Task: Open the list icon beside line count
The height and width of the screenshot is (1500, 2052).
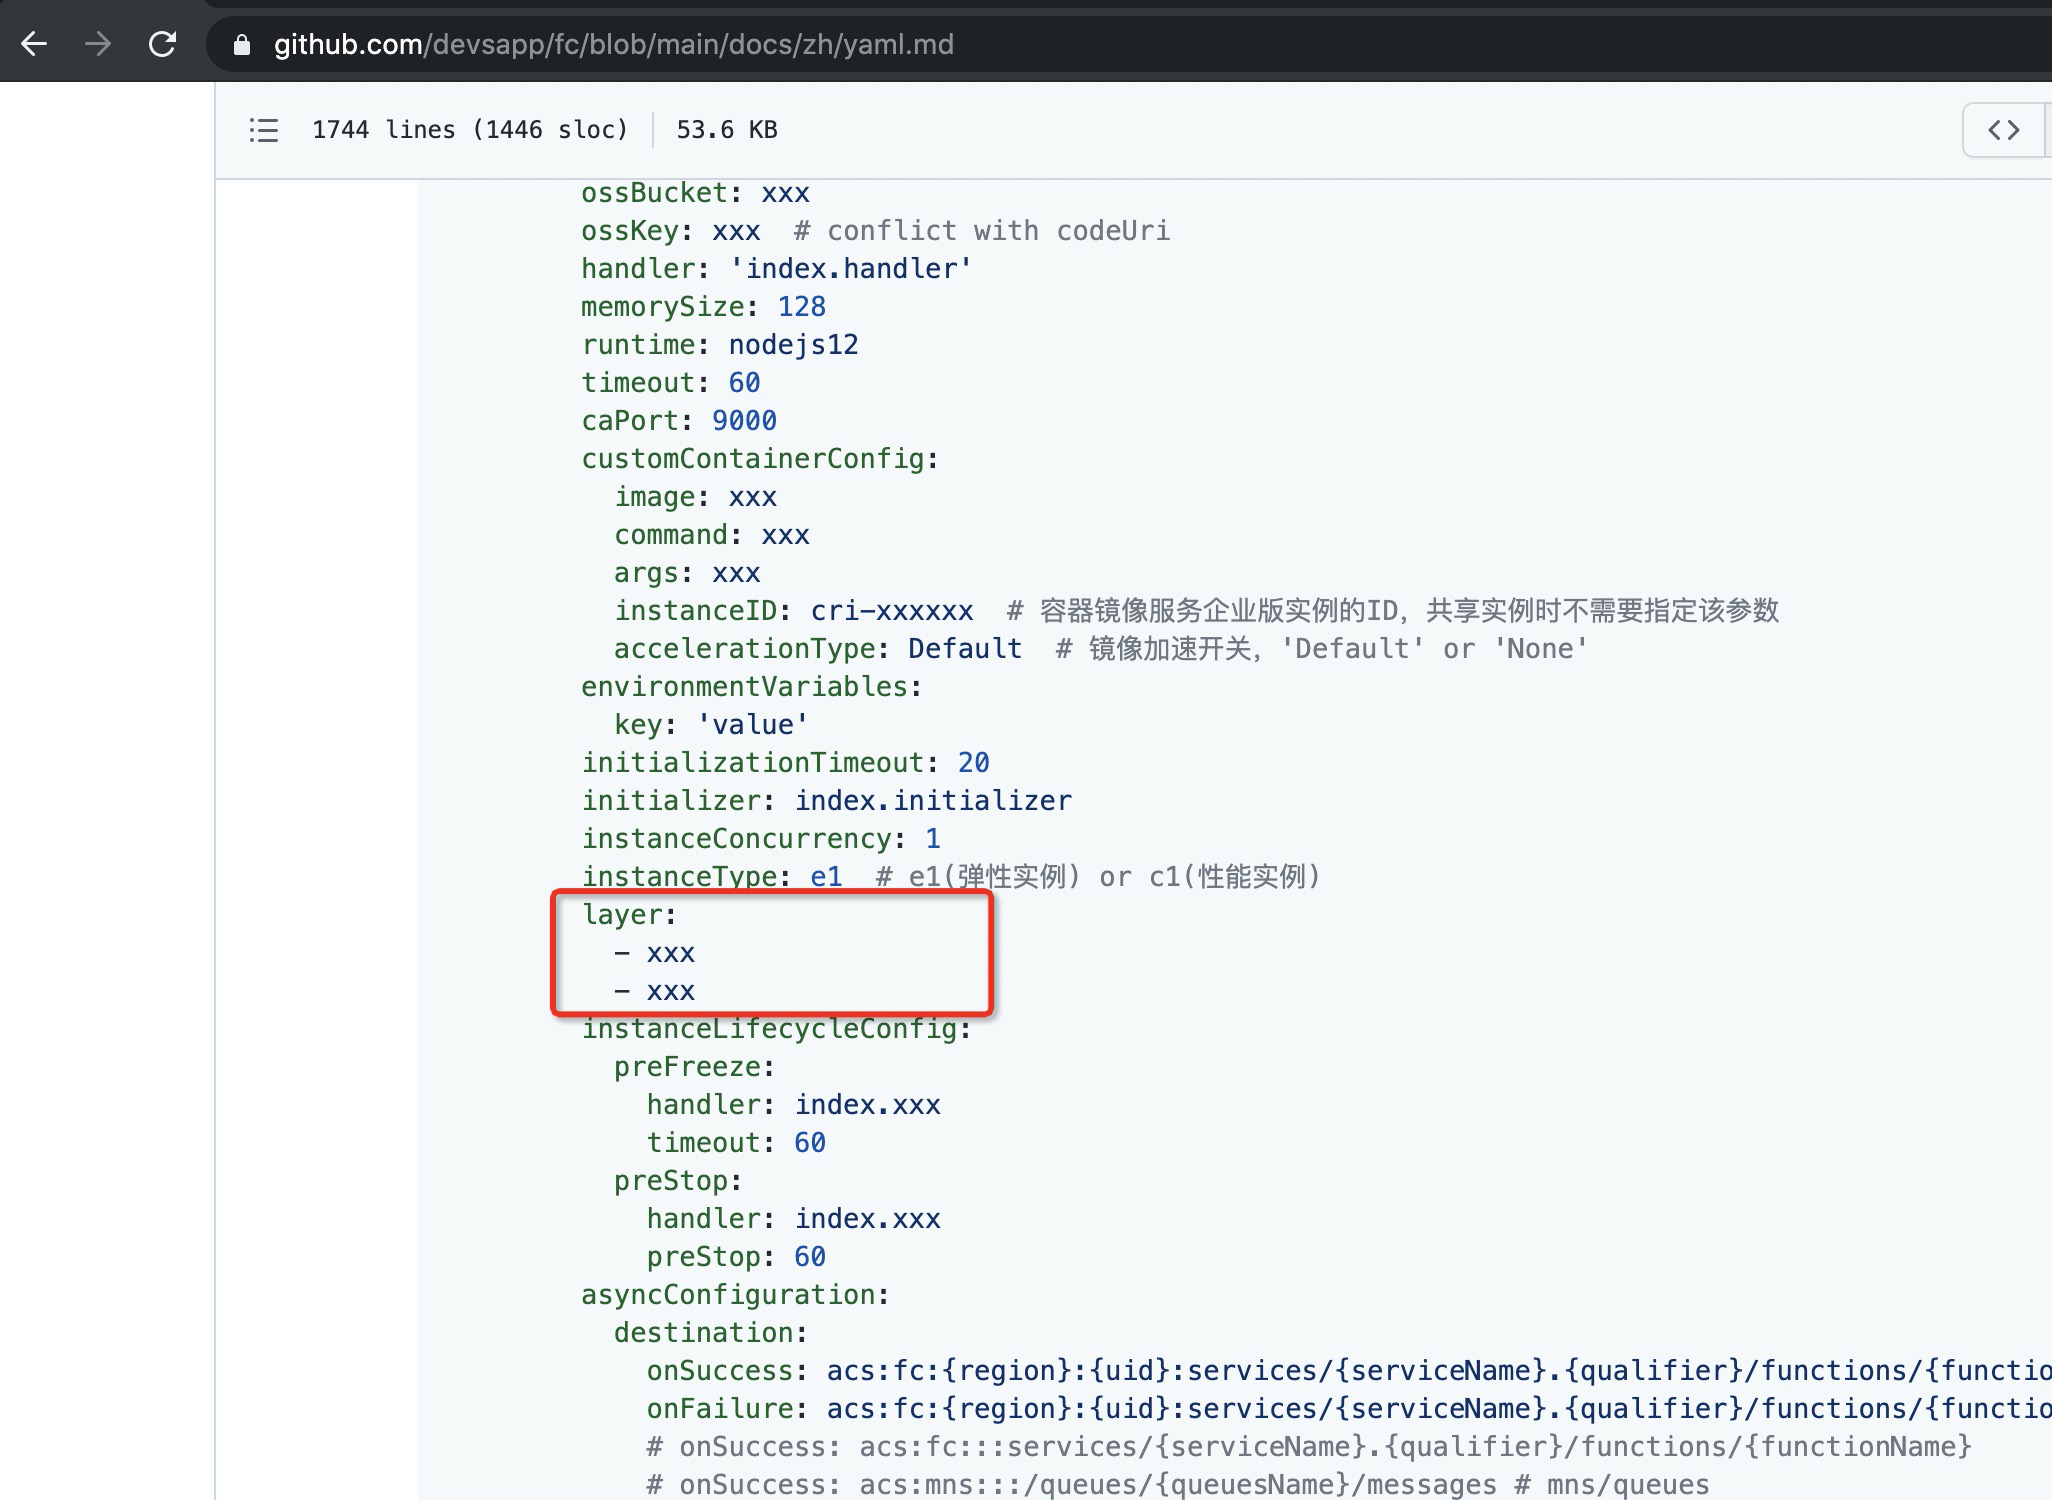Action: tap(263, 129)
